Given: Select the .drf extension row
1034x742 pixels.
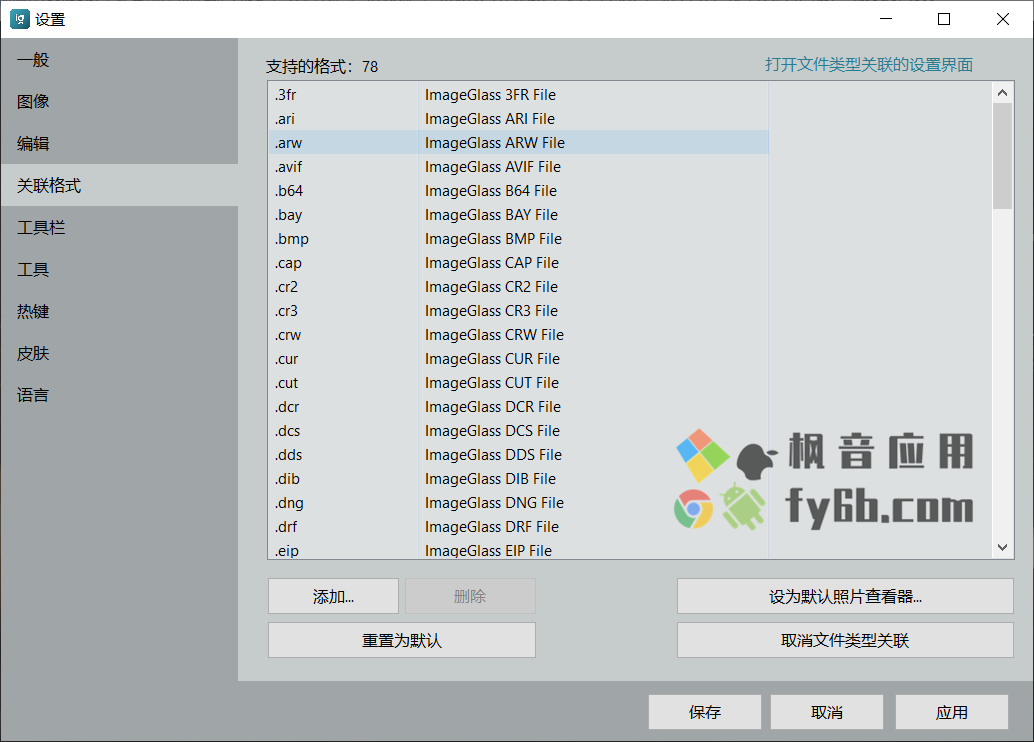Looking at the screenshot, I should point(518,527).
